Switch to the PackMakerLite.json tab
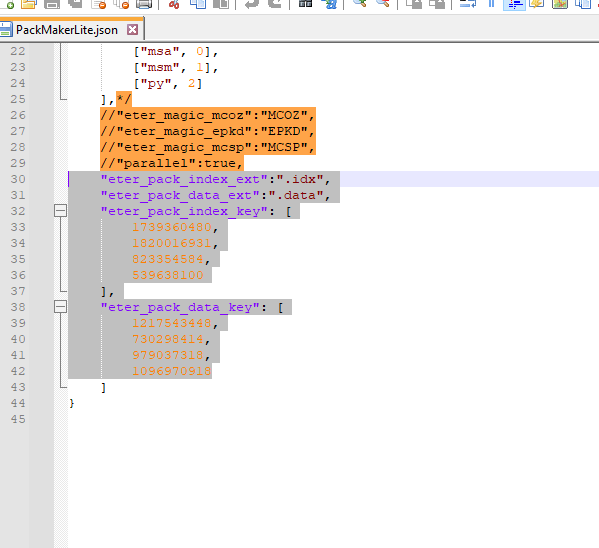Viewport: 599px width, 548px height. point(67,30)
